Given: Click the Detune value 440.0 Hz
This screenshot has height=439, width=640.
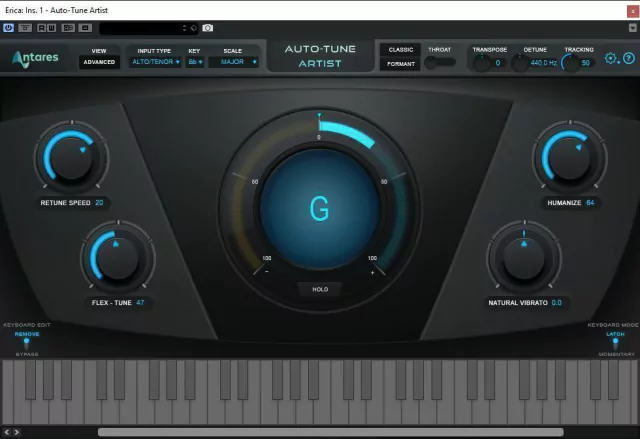Looking at the screenshot, I should pos(543,63).
